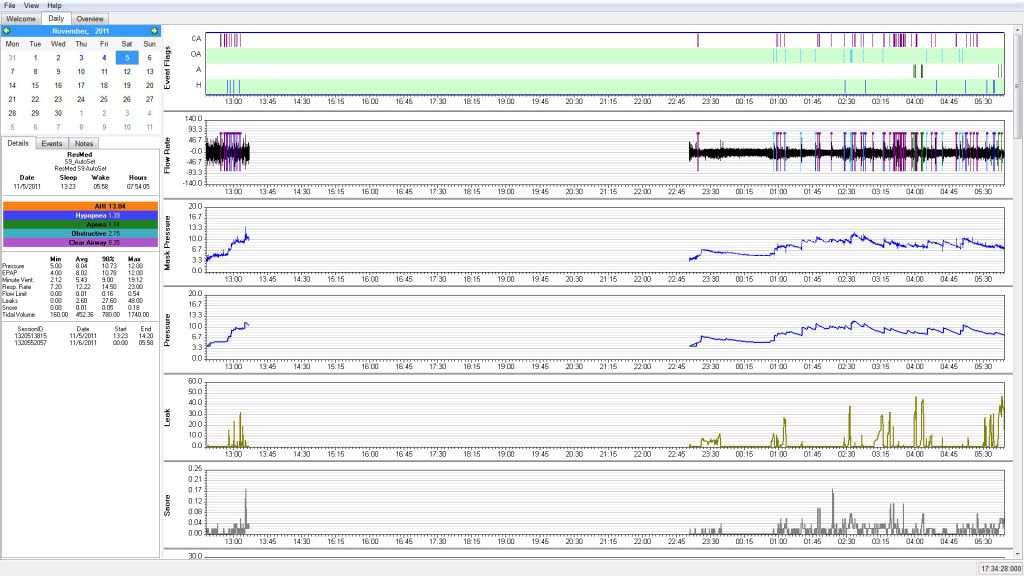Select Thursday November 3 in the calendar
This screenshot has height=576, width=1024.
pyautogui.click(x=81, y=58)
